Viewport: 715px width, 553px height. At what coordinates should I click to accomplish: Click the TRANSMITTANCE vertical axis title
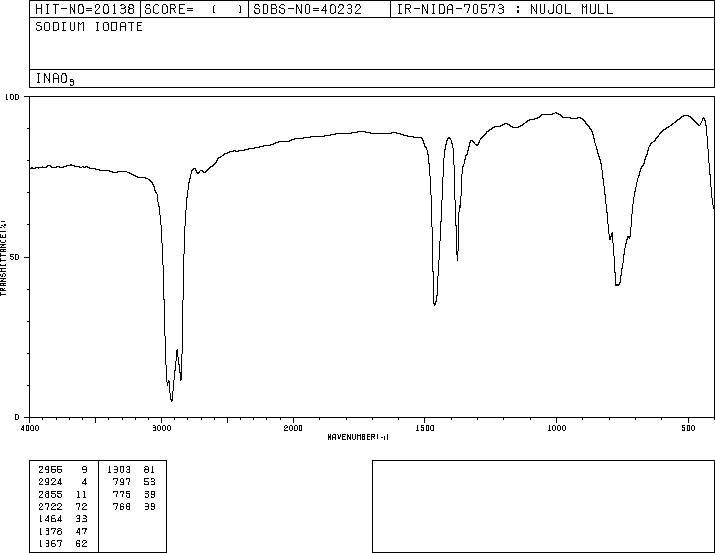click(x=3, y=258)
